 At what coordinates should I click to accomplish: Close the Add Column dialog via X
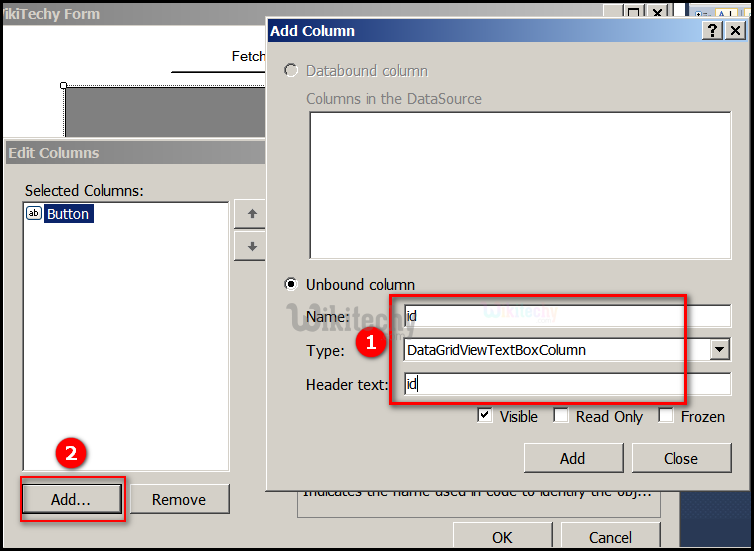[x=735, y=31]
